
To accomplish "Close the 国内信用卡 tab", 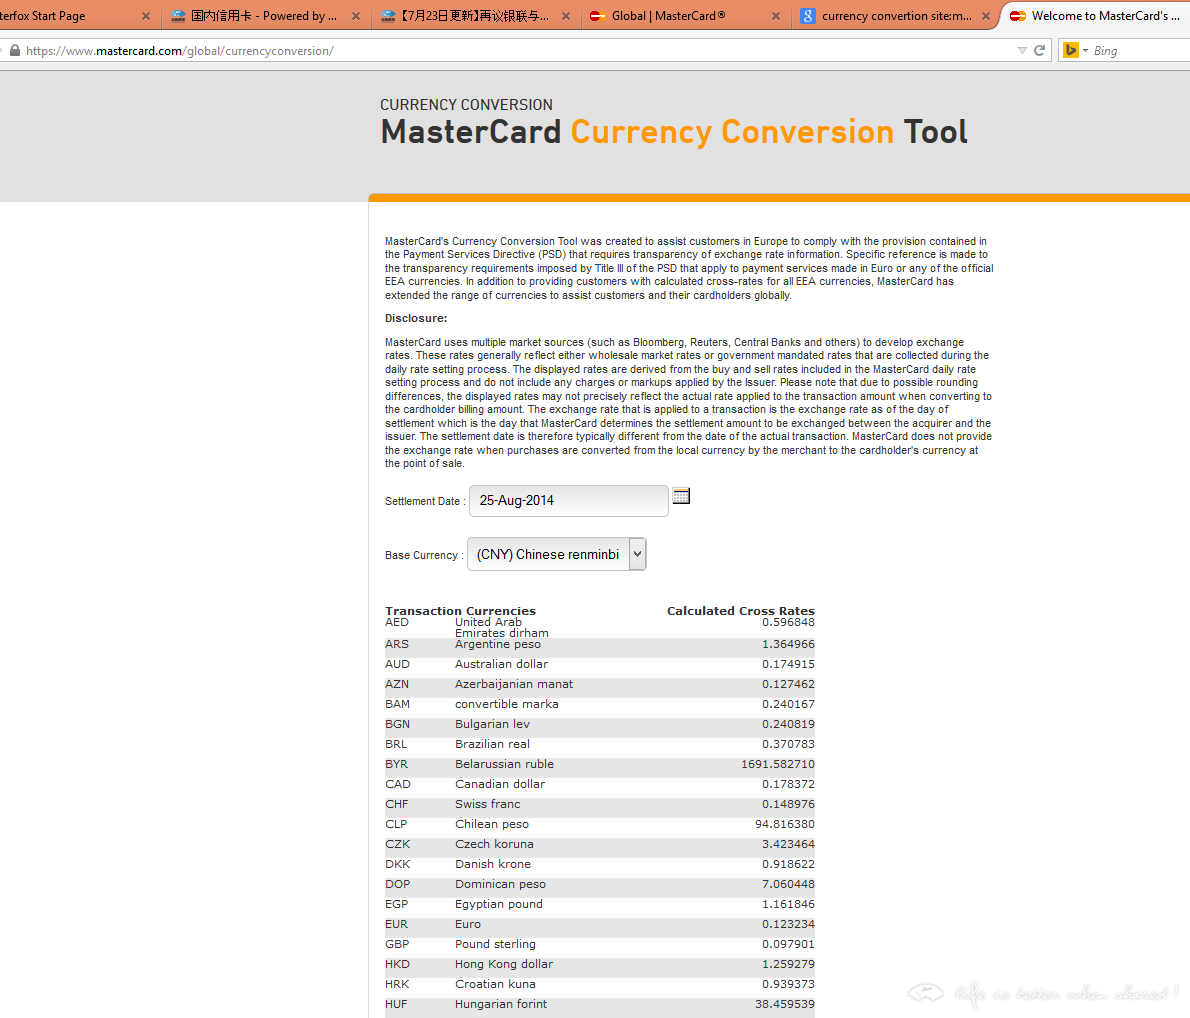I will (356, 16).
